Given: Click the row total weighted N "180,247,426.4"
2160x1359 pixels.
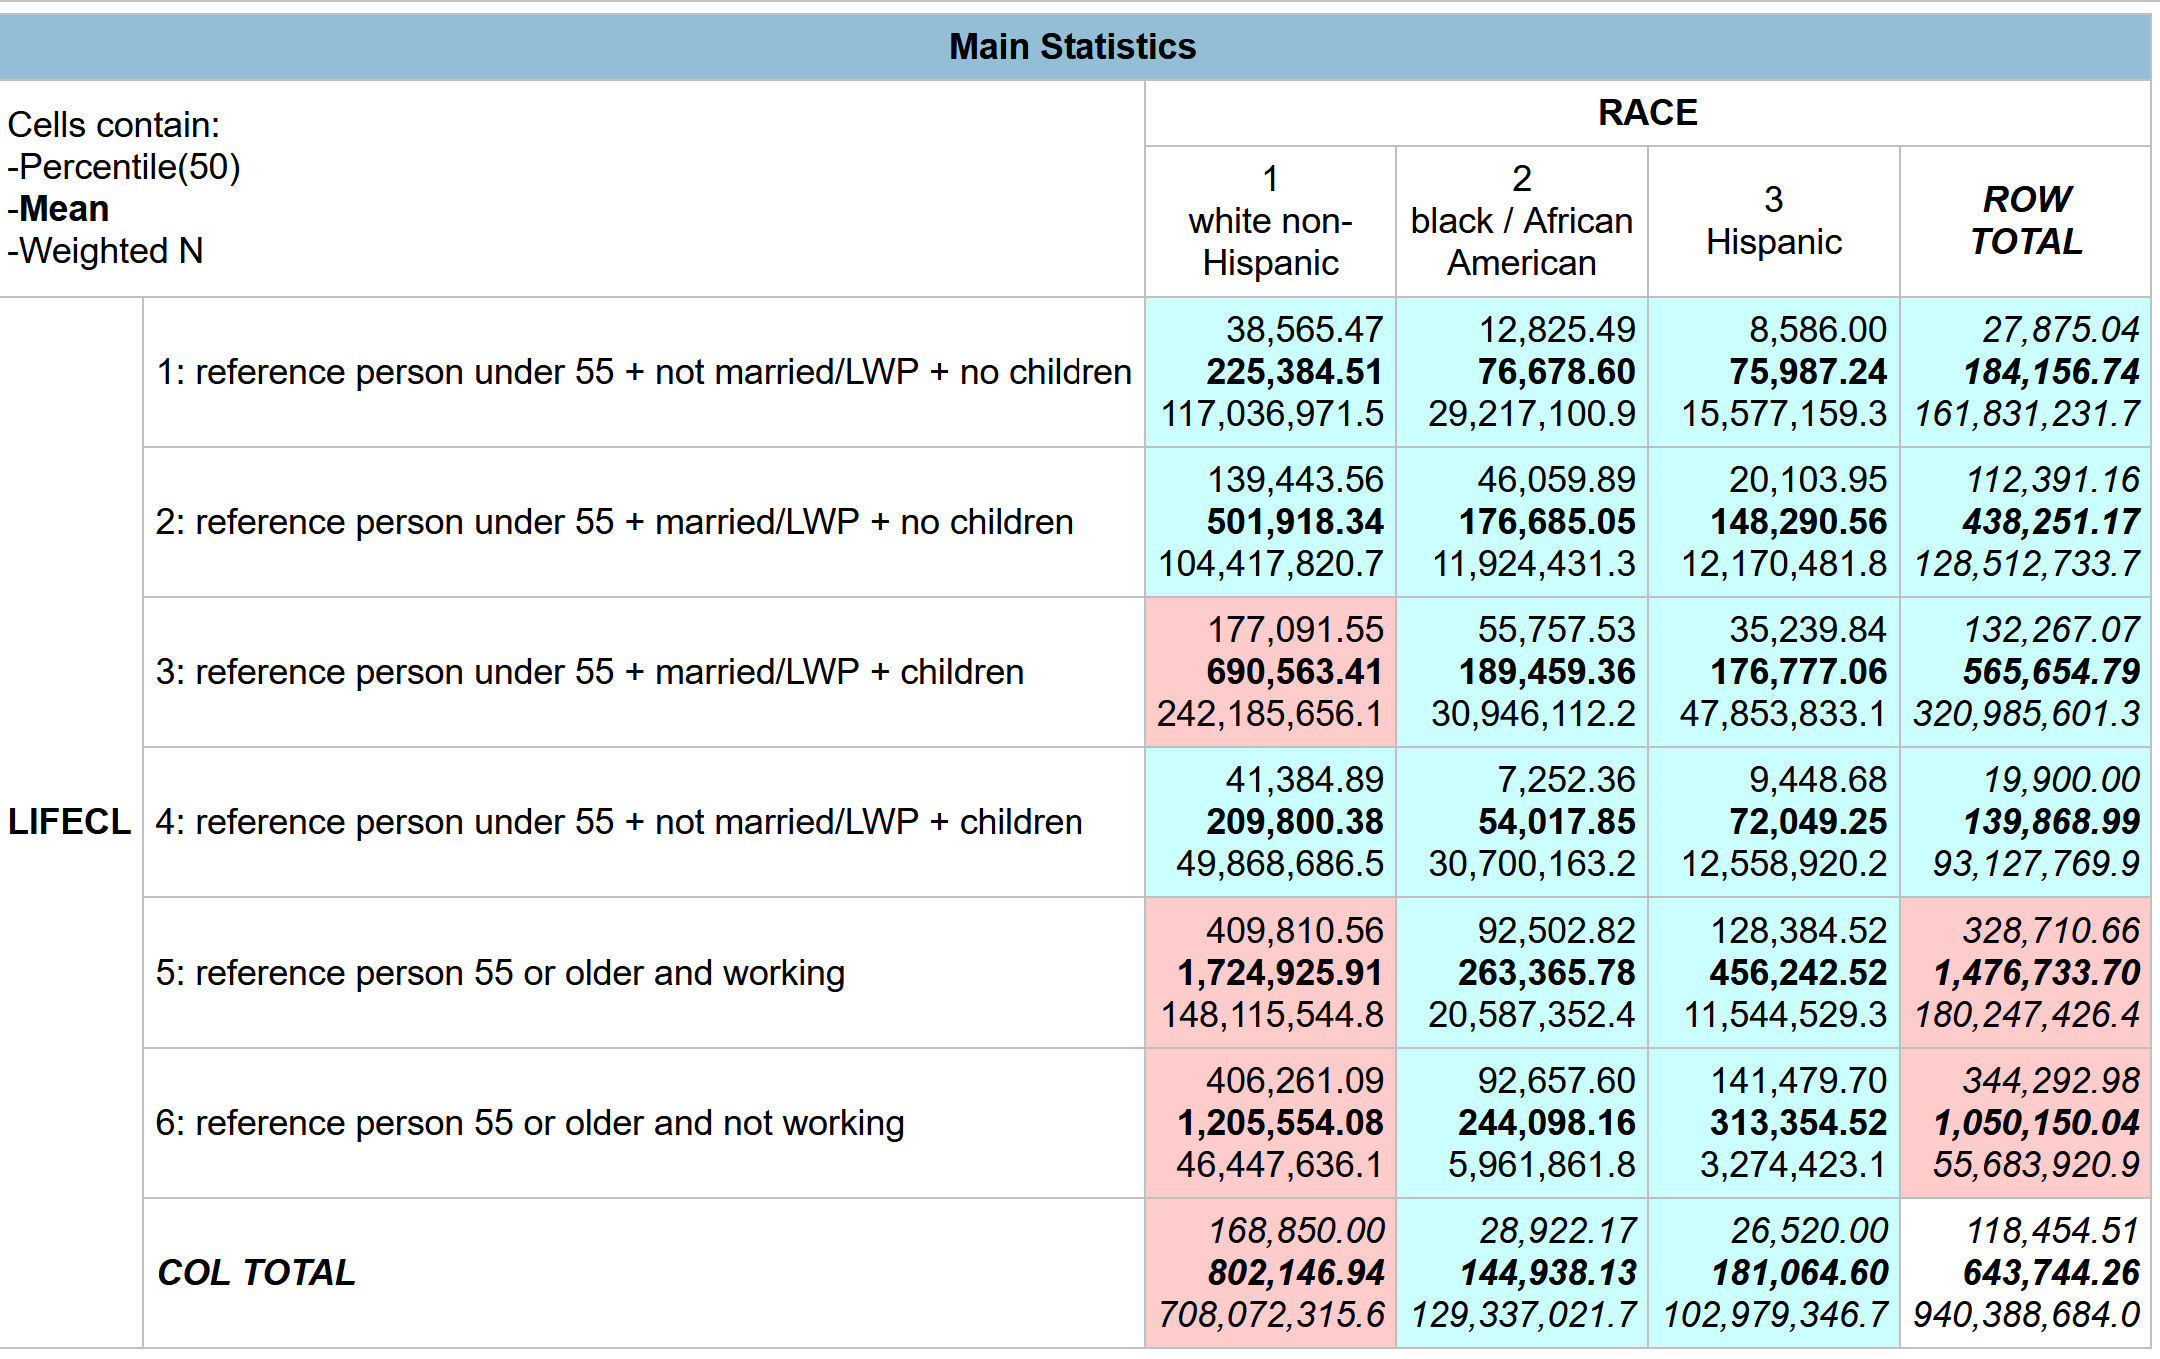Looking at the screenshot, I should 2027,1015.
